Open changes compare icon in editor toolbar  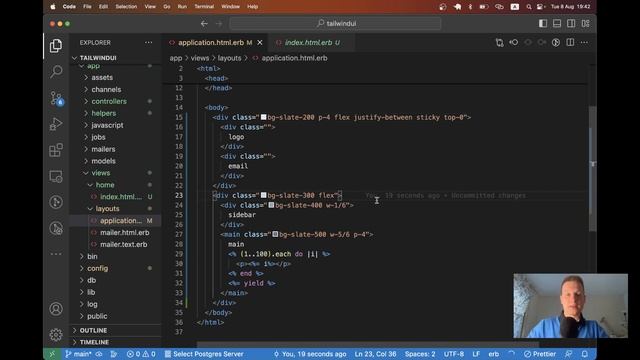499,42
